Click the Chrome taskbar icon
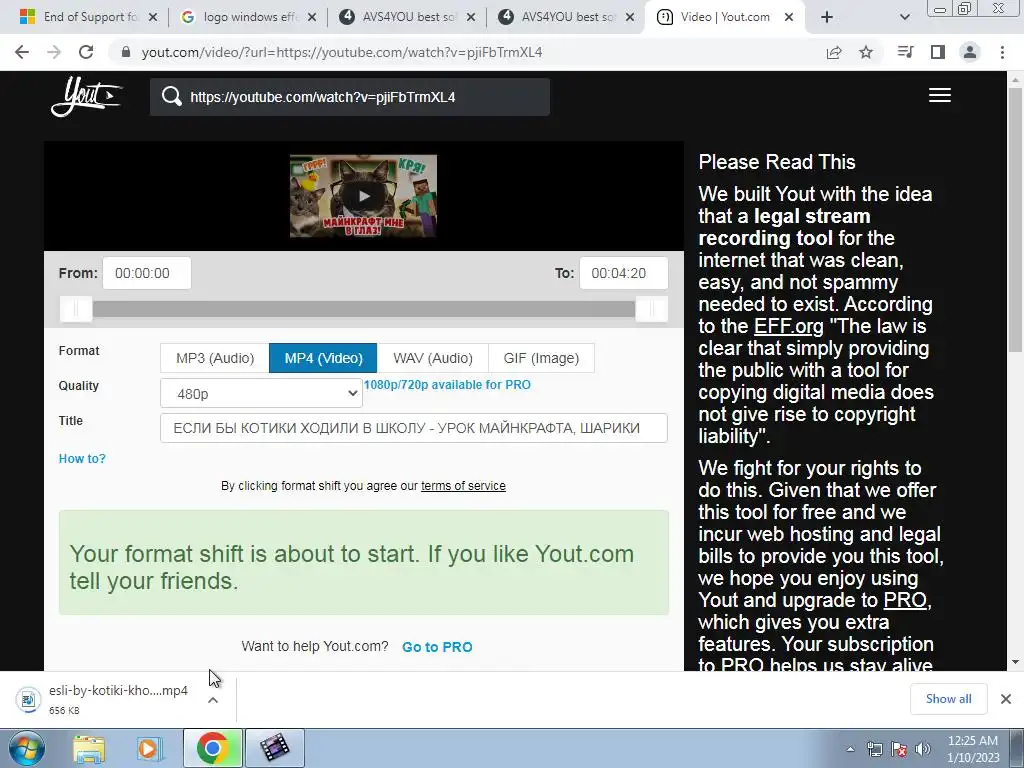The height and width of the screenshot is (768, 1024). [x=213, y=748]
